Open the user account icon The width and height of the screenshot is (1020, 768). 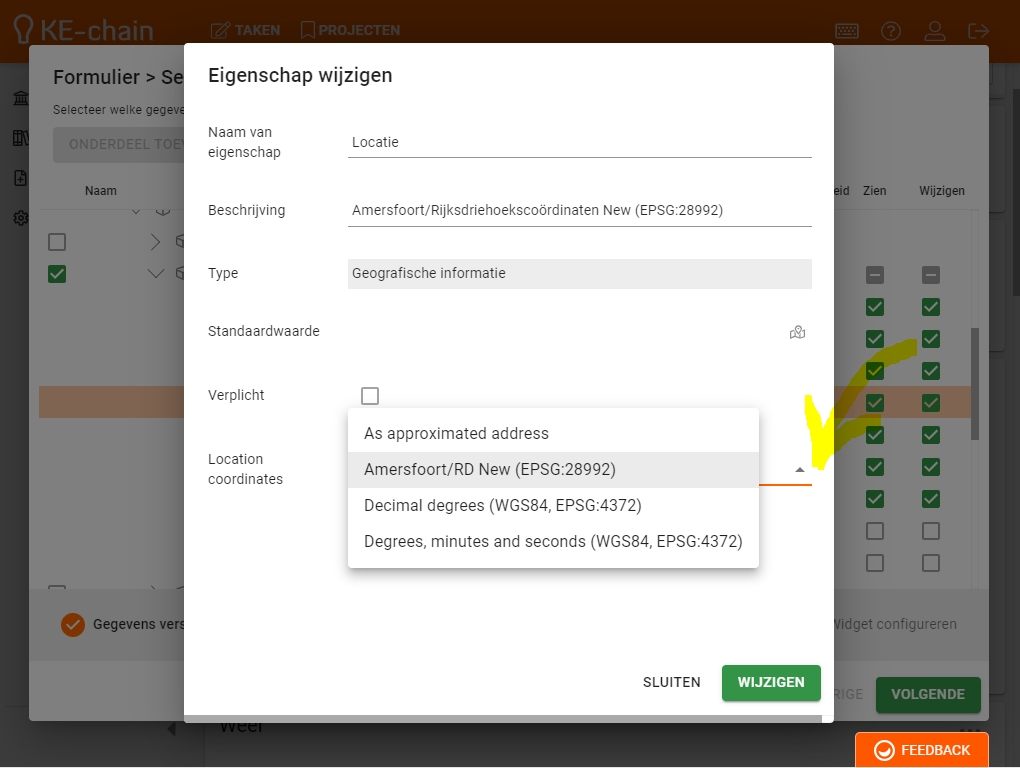click(x=935, y=30)
